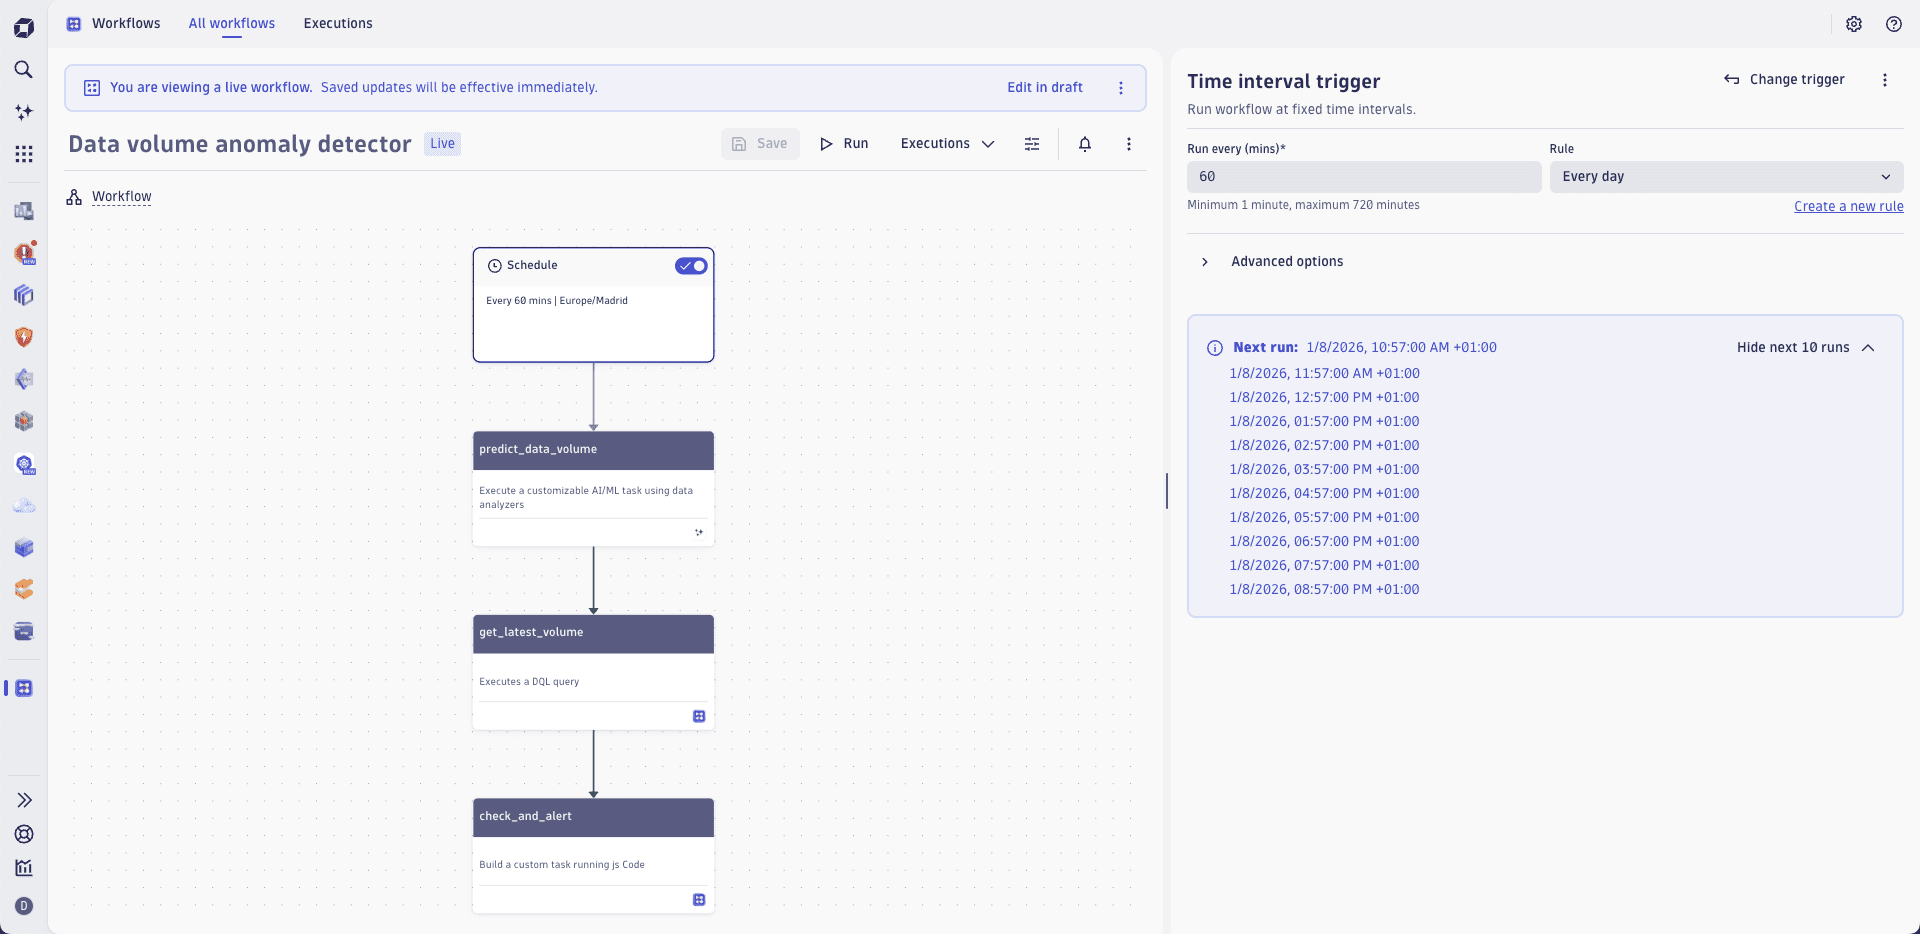Select the Davis CoPilot sparkles icon
Screen dimensions: 1920x934
click(x=24, y=112)
